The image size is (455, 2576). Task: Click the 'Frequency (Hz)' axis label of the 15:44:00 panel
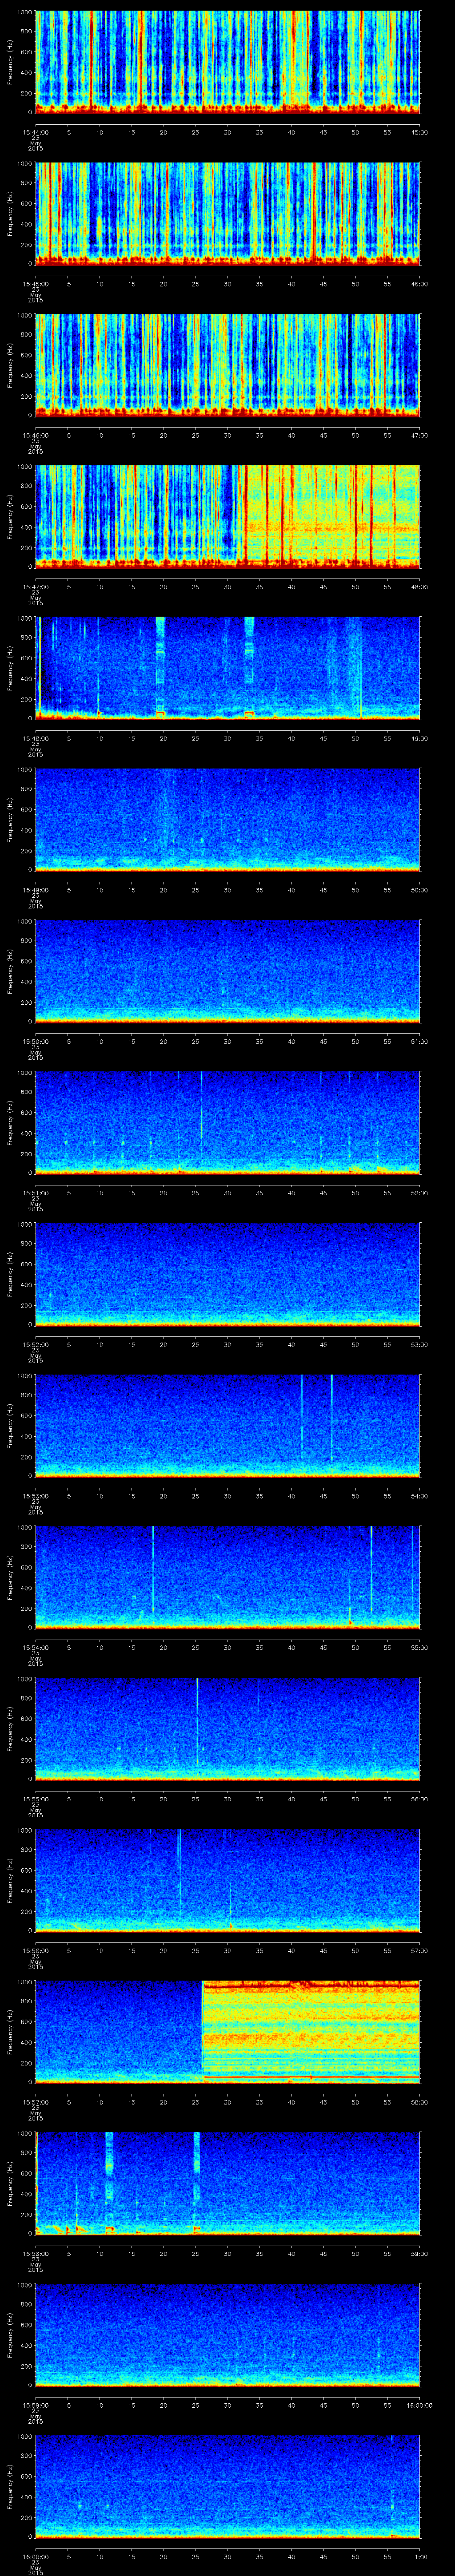10,62
